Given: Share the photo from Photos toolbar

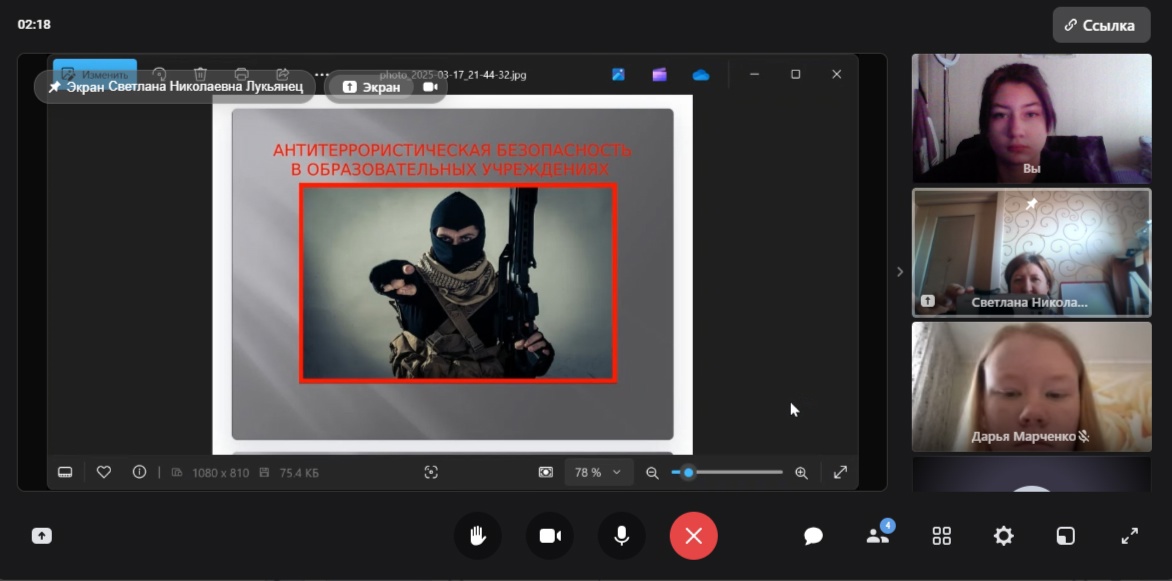Looking at the screenshot, I should (283, 74).
